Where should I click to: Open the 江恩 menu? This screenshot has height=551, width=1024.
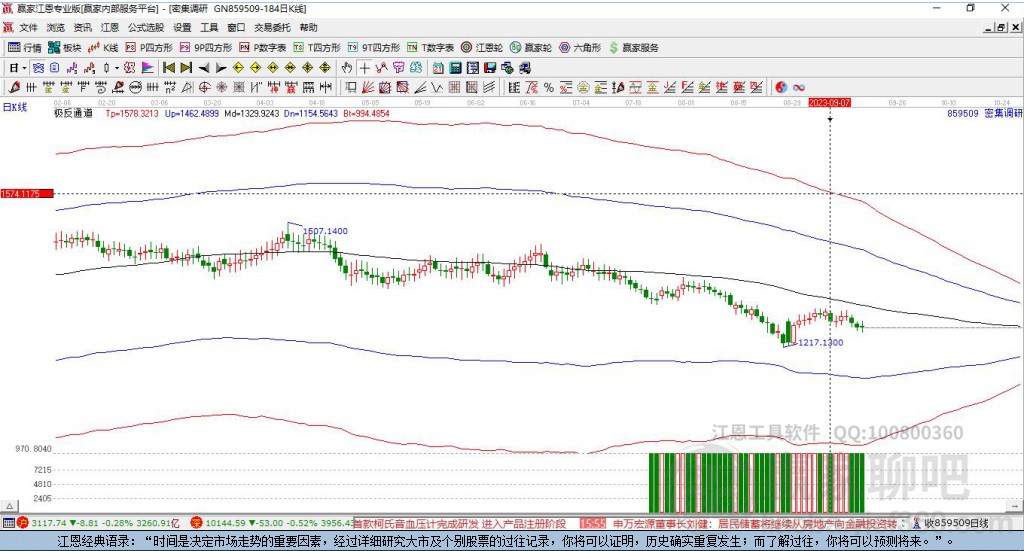click(x=110, y=28)
